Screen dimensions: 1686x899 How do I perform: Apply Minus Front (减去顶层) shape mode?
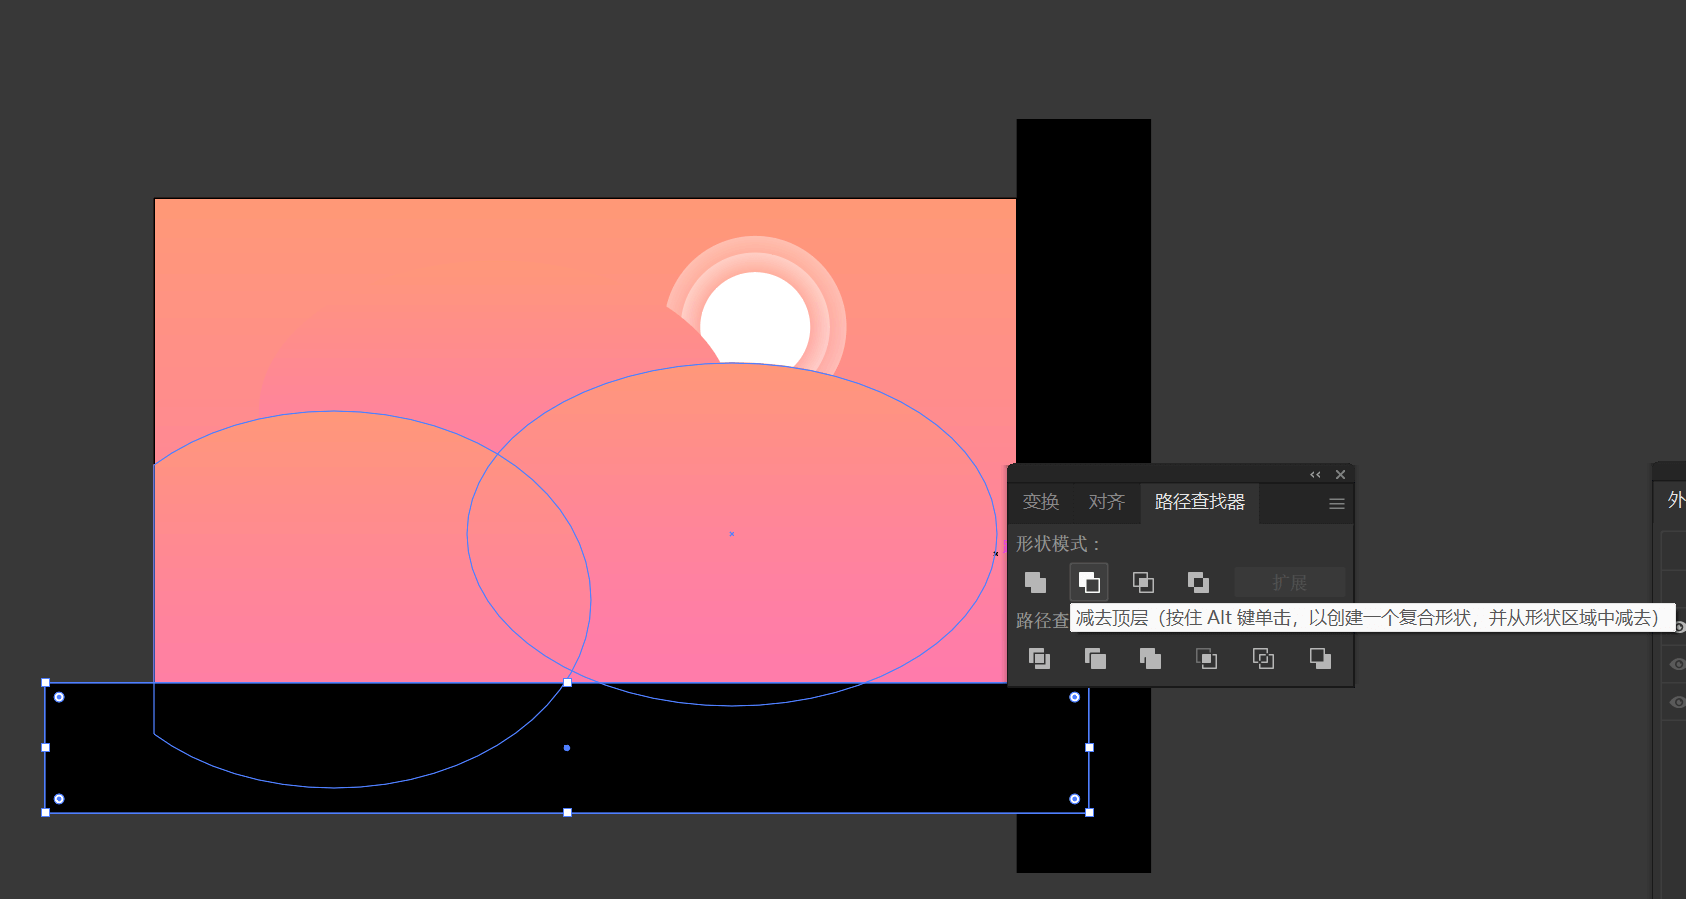click(x=1089, y=582)
